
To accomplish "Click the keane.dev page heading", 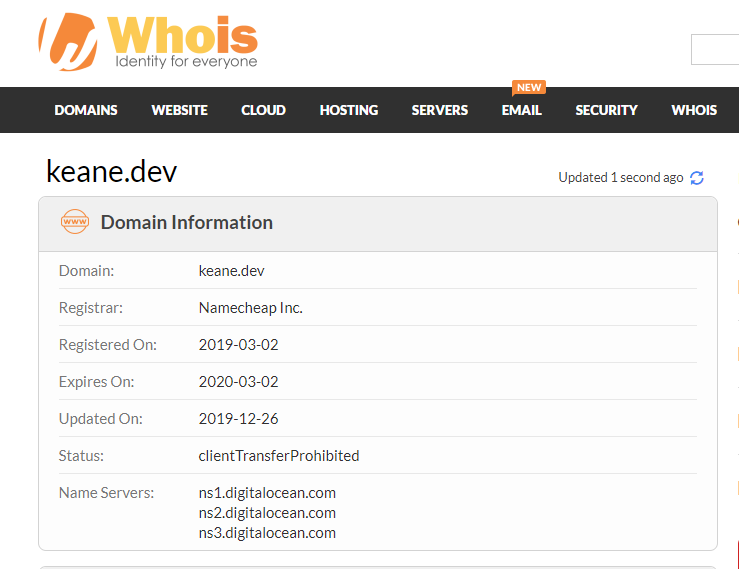I will [111, 171].
